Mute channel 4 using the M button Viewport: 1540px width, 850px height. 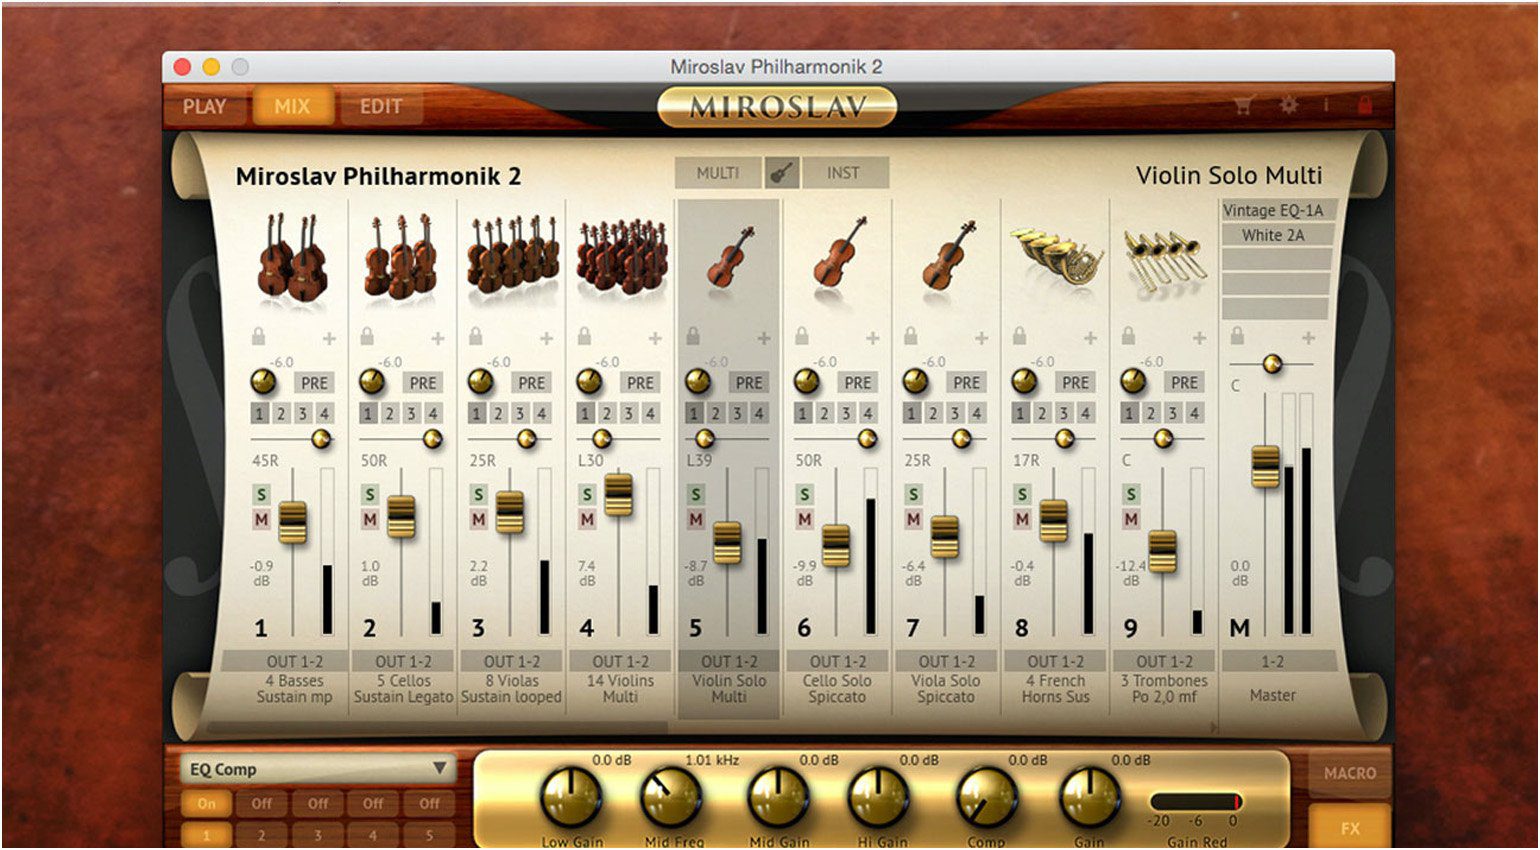[587, 519]
